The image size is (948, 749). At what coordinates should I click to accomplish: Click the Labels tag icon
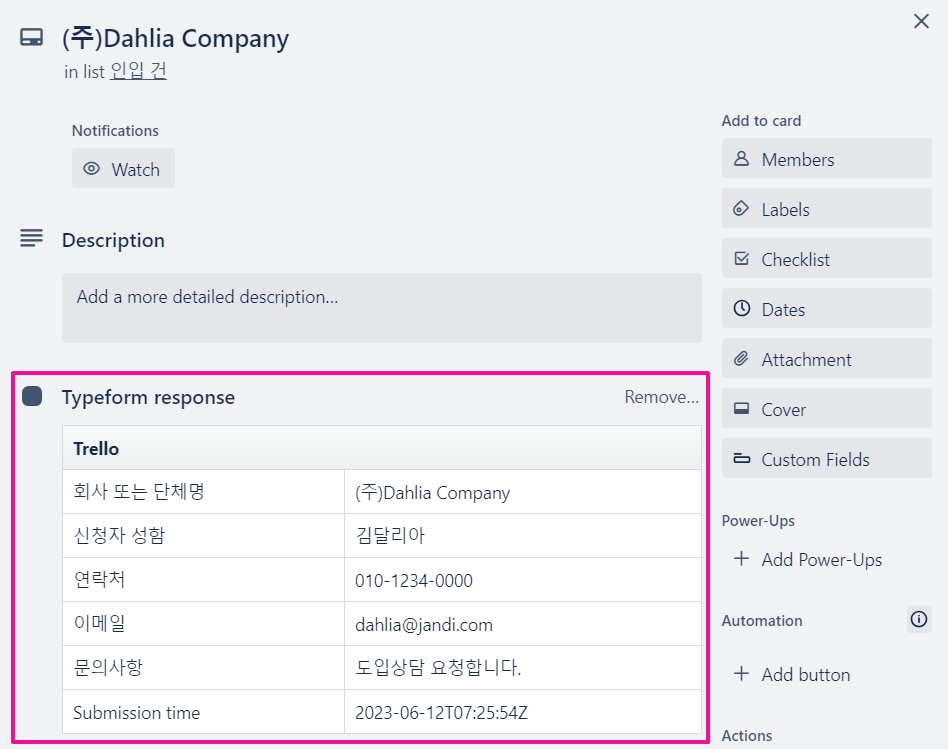point(741,209)
